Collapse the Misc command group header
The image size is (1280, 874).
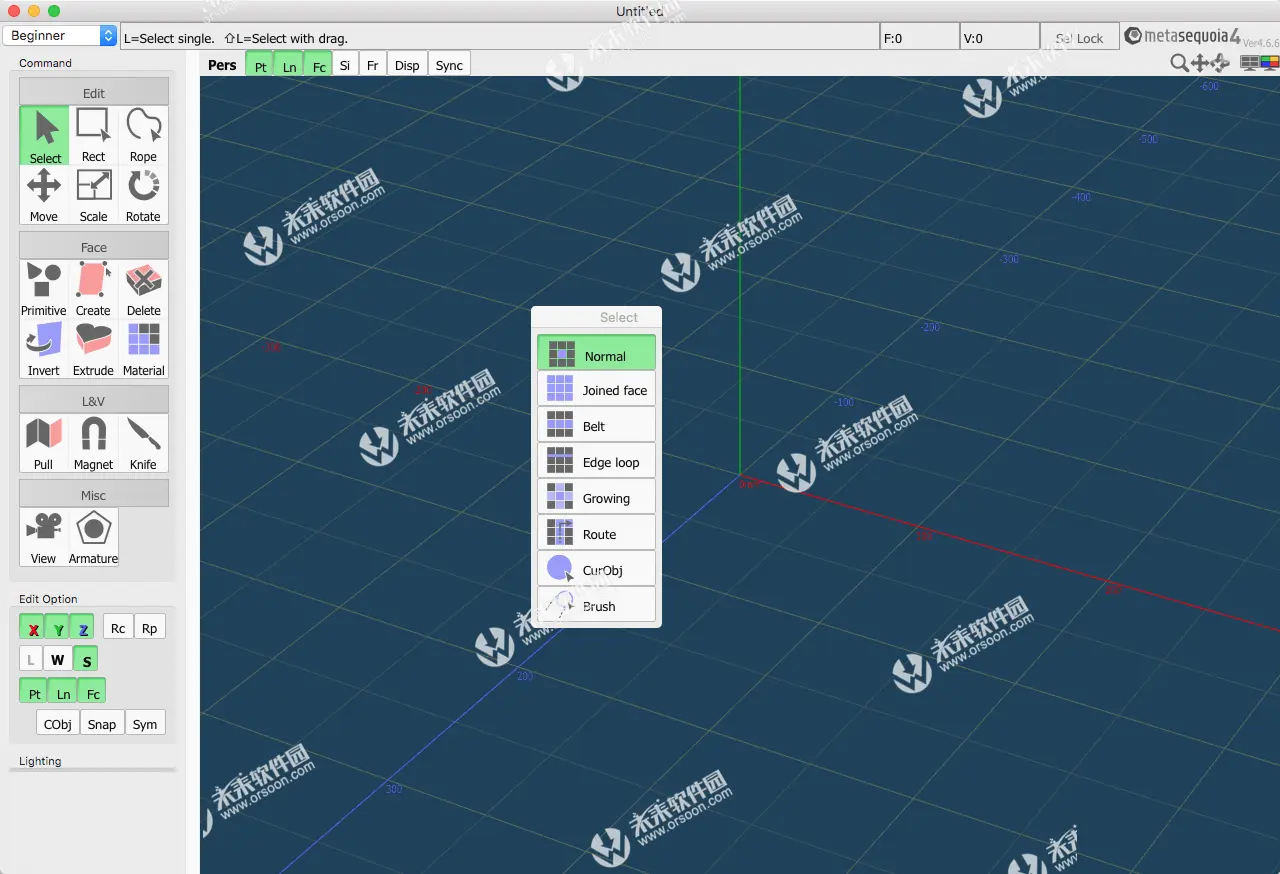coord(94,495)
